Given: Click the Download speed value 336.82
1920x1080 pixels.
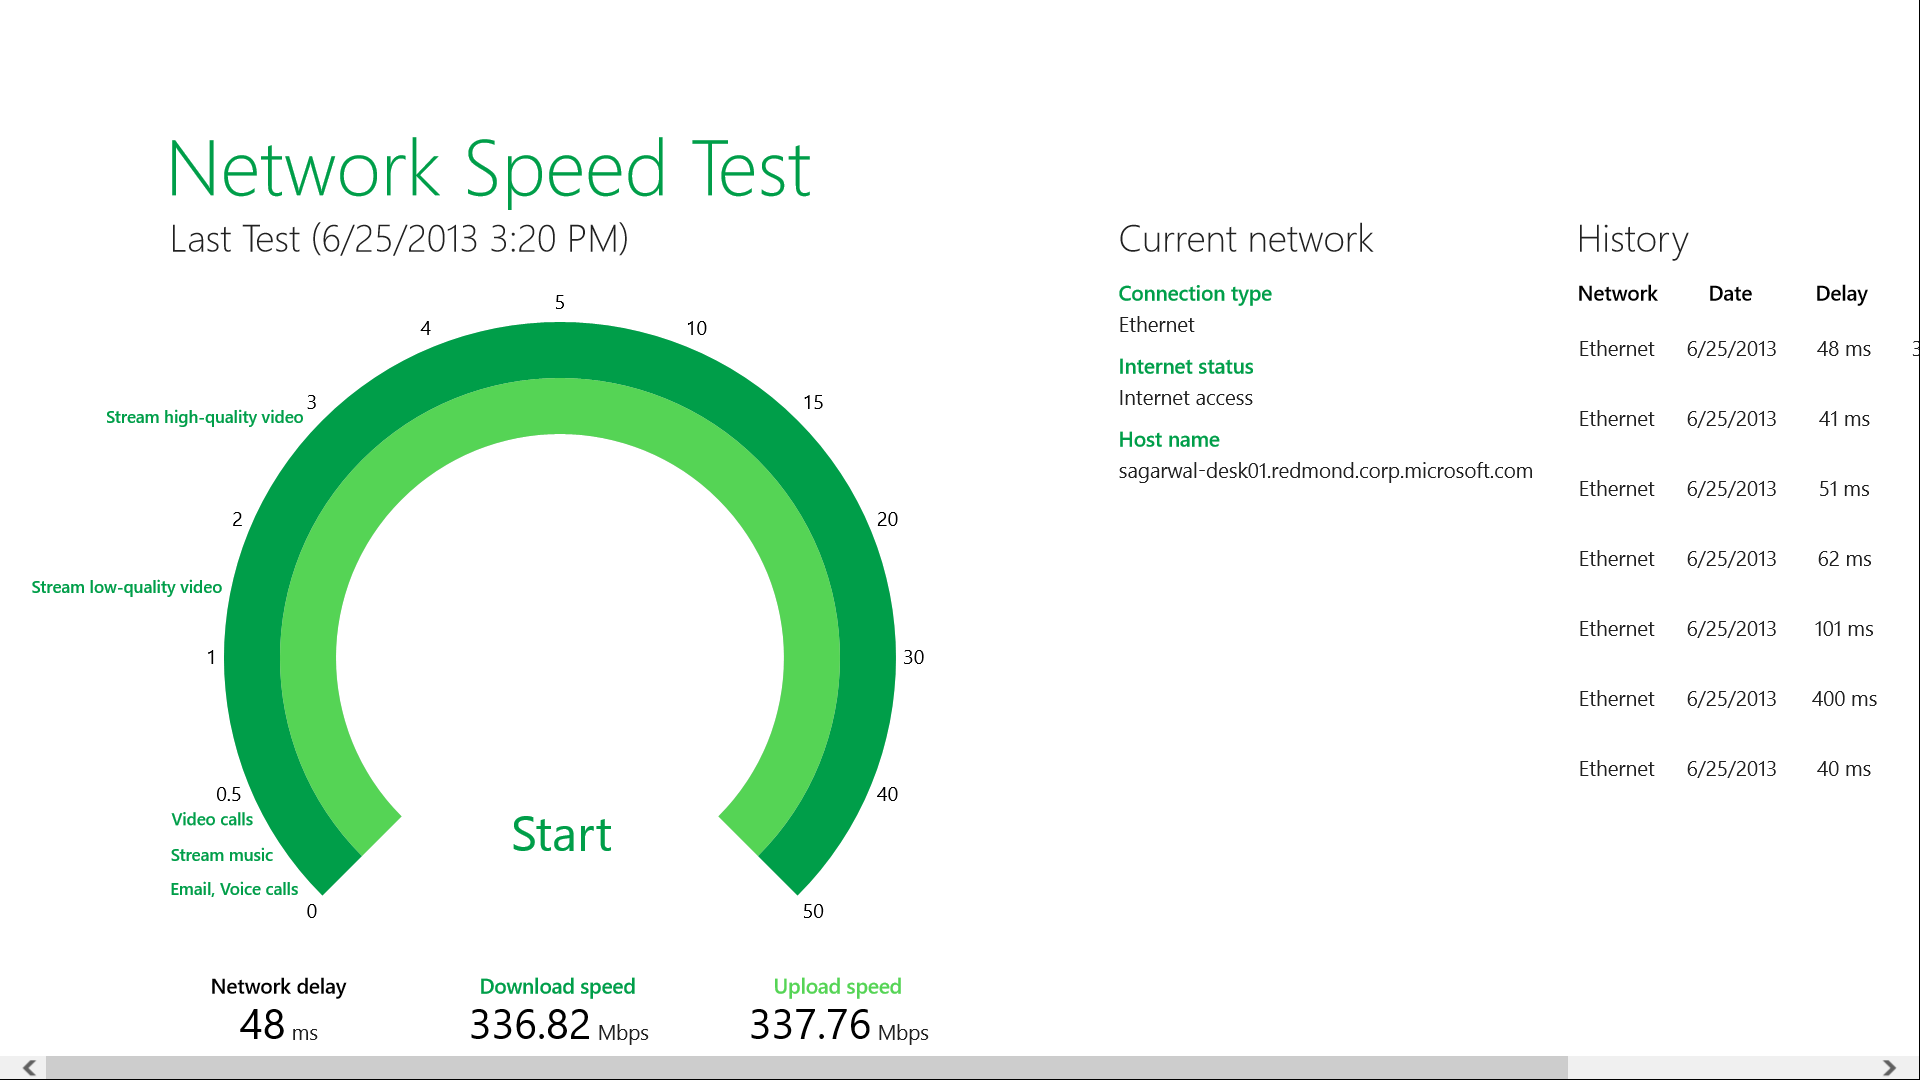Looking at the screenshot, I should coord(530,1024).
